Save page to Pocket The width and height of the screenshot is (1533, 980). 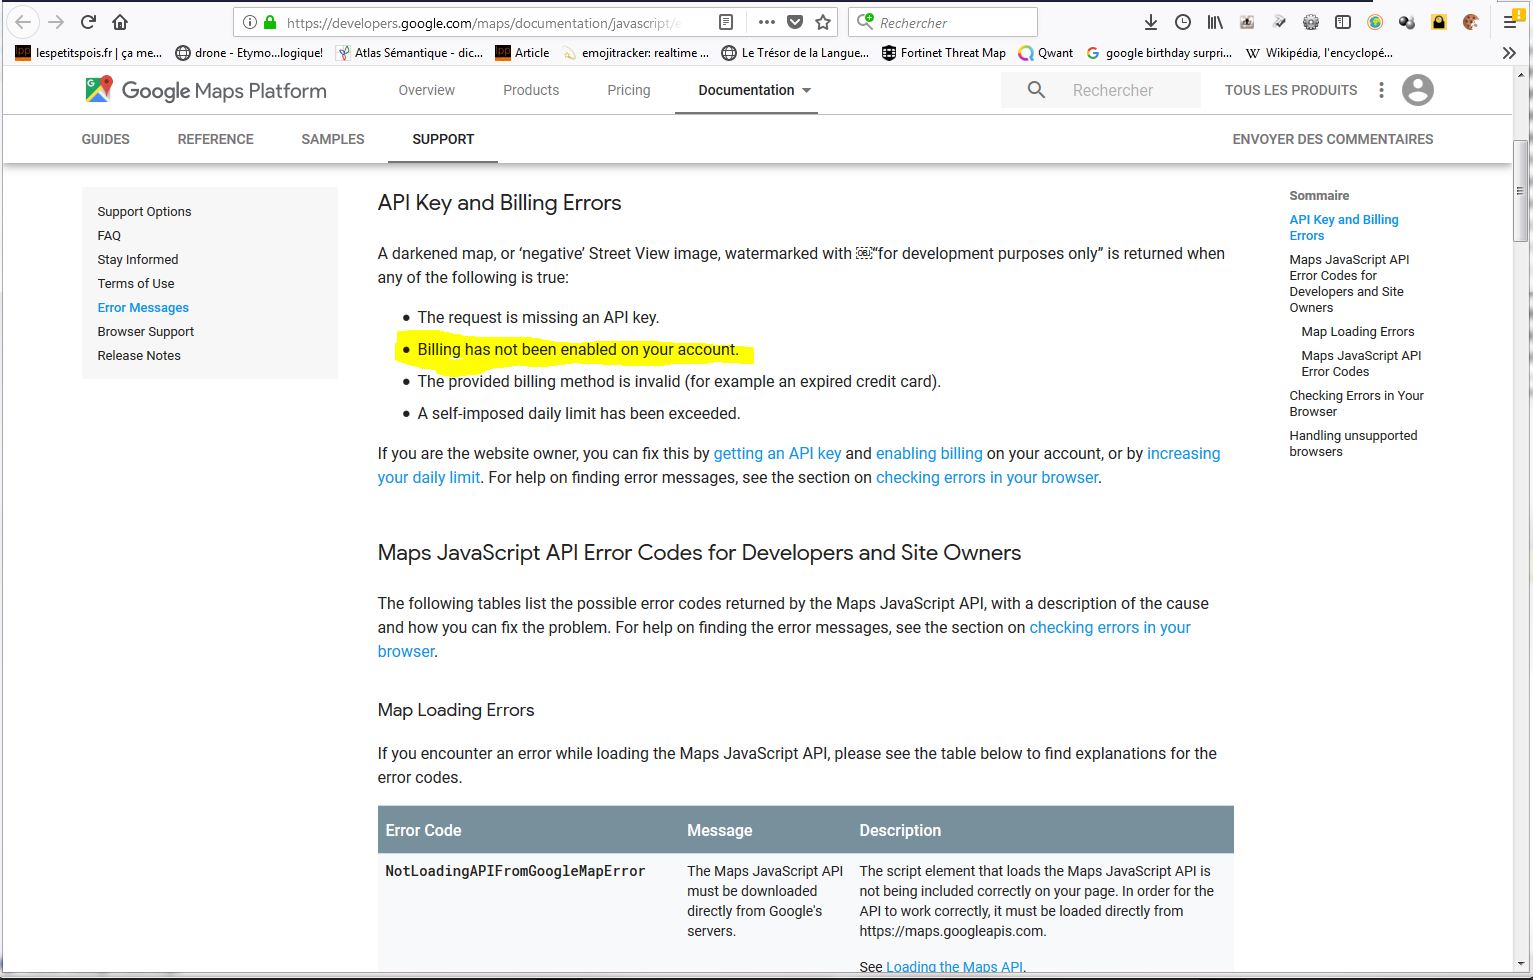(x=795, y=22)
